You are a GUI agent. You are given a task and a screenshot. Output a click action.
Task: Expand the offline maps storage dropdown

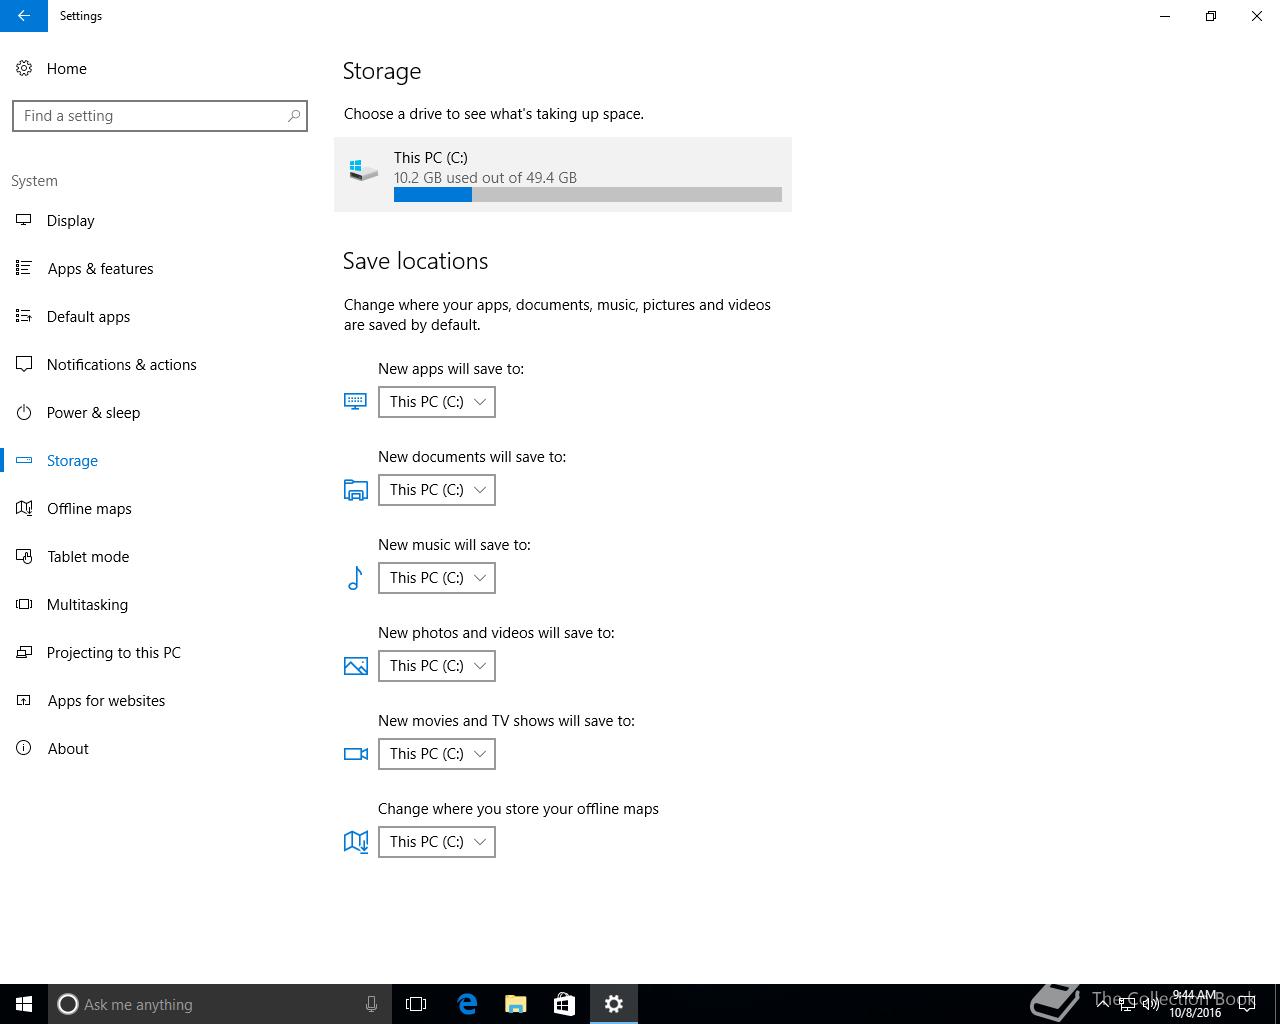click(x=437, y=842)
